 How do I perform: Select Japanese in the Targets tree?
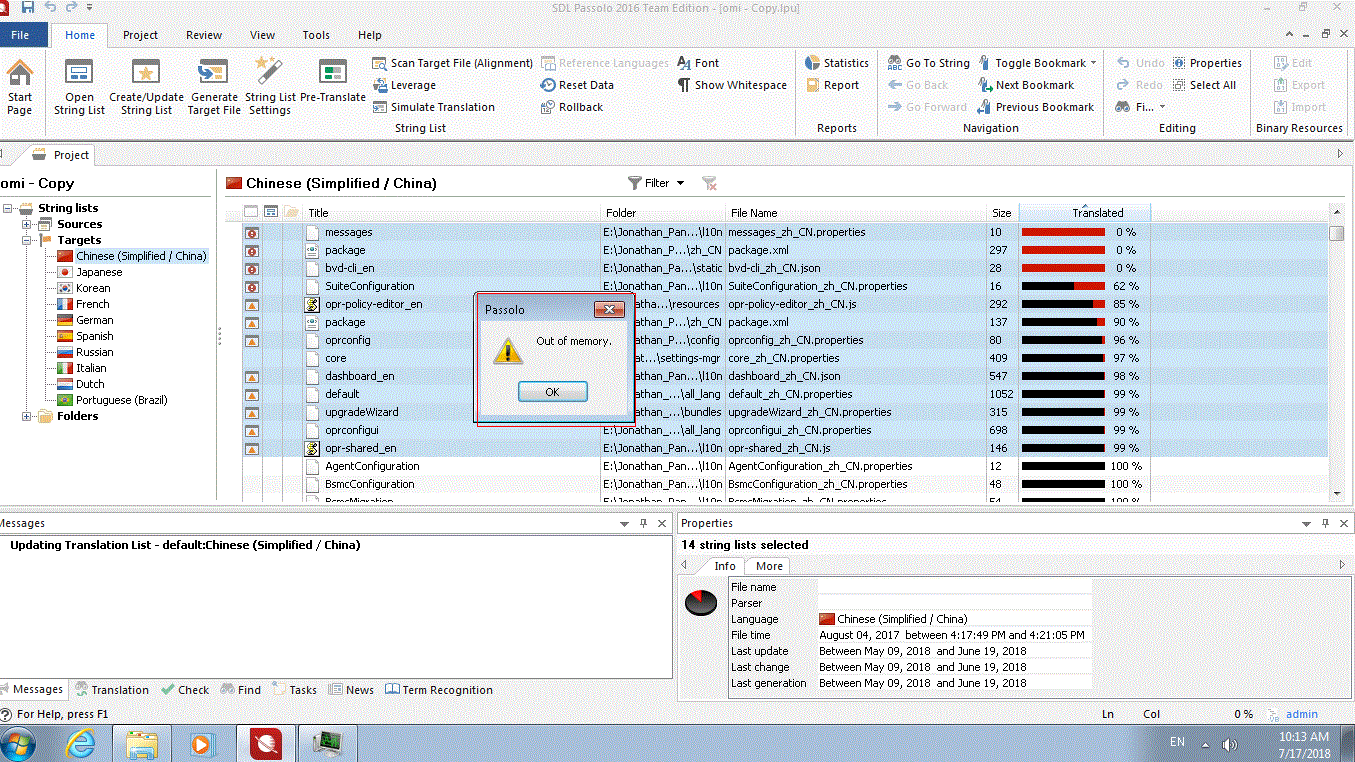tap(99, 272)
